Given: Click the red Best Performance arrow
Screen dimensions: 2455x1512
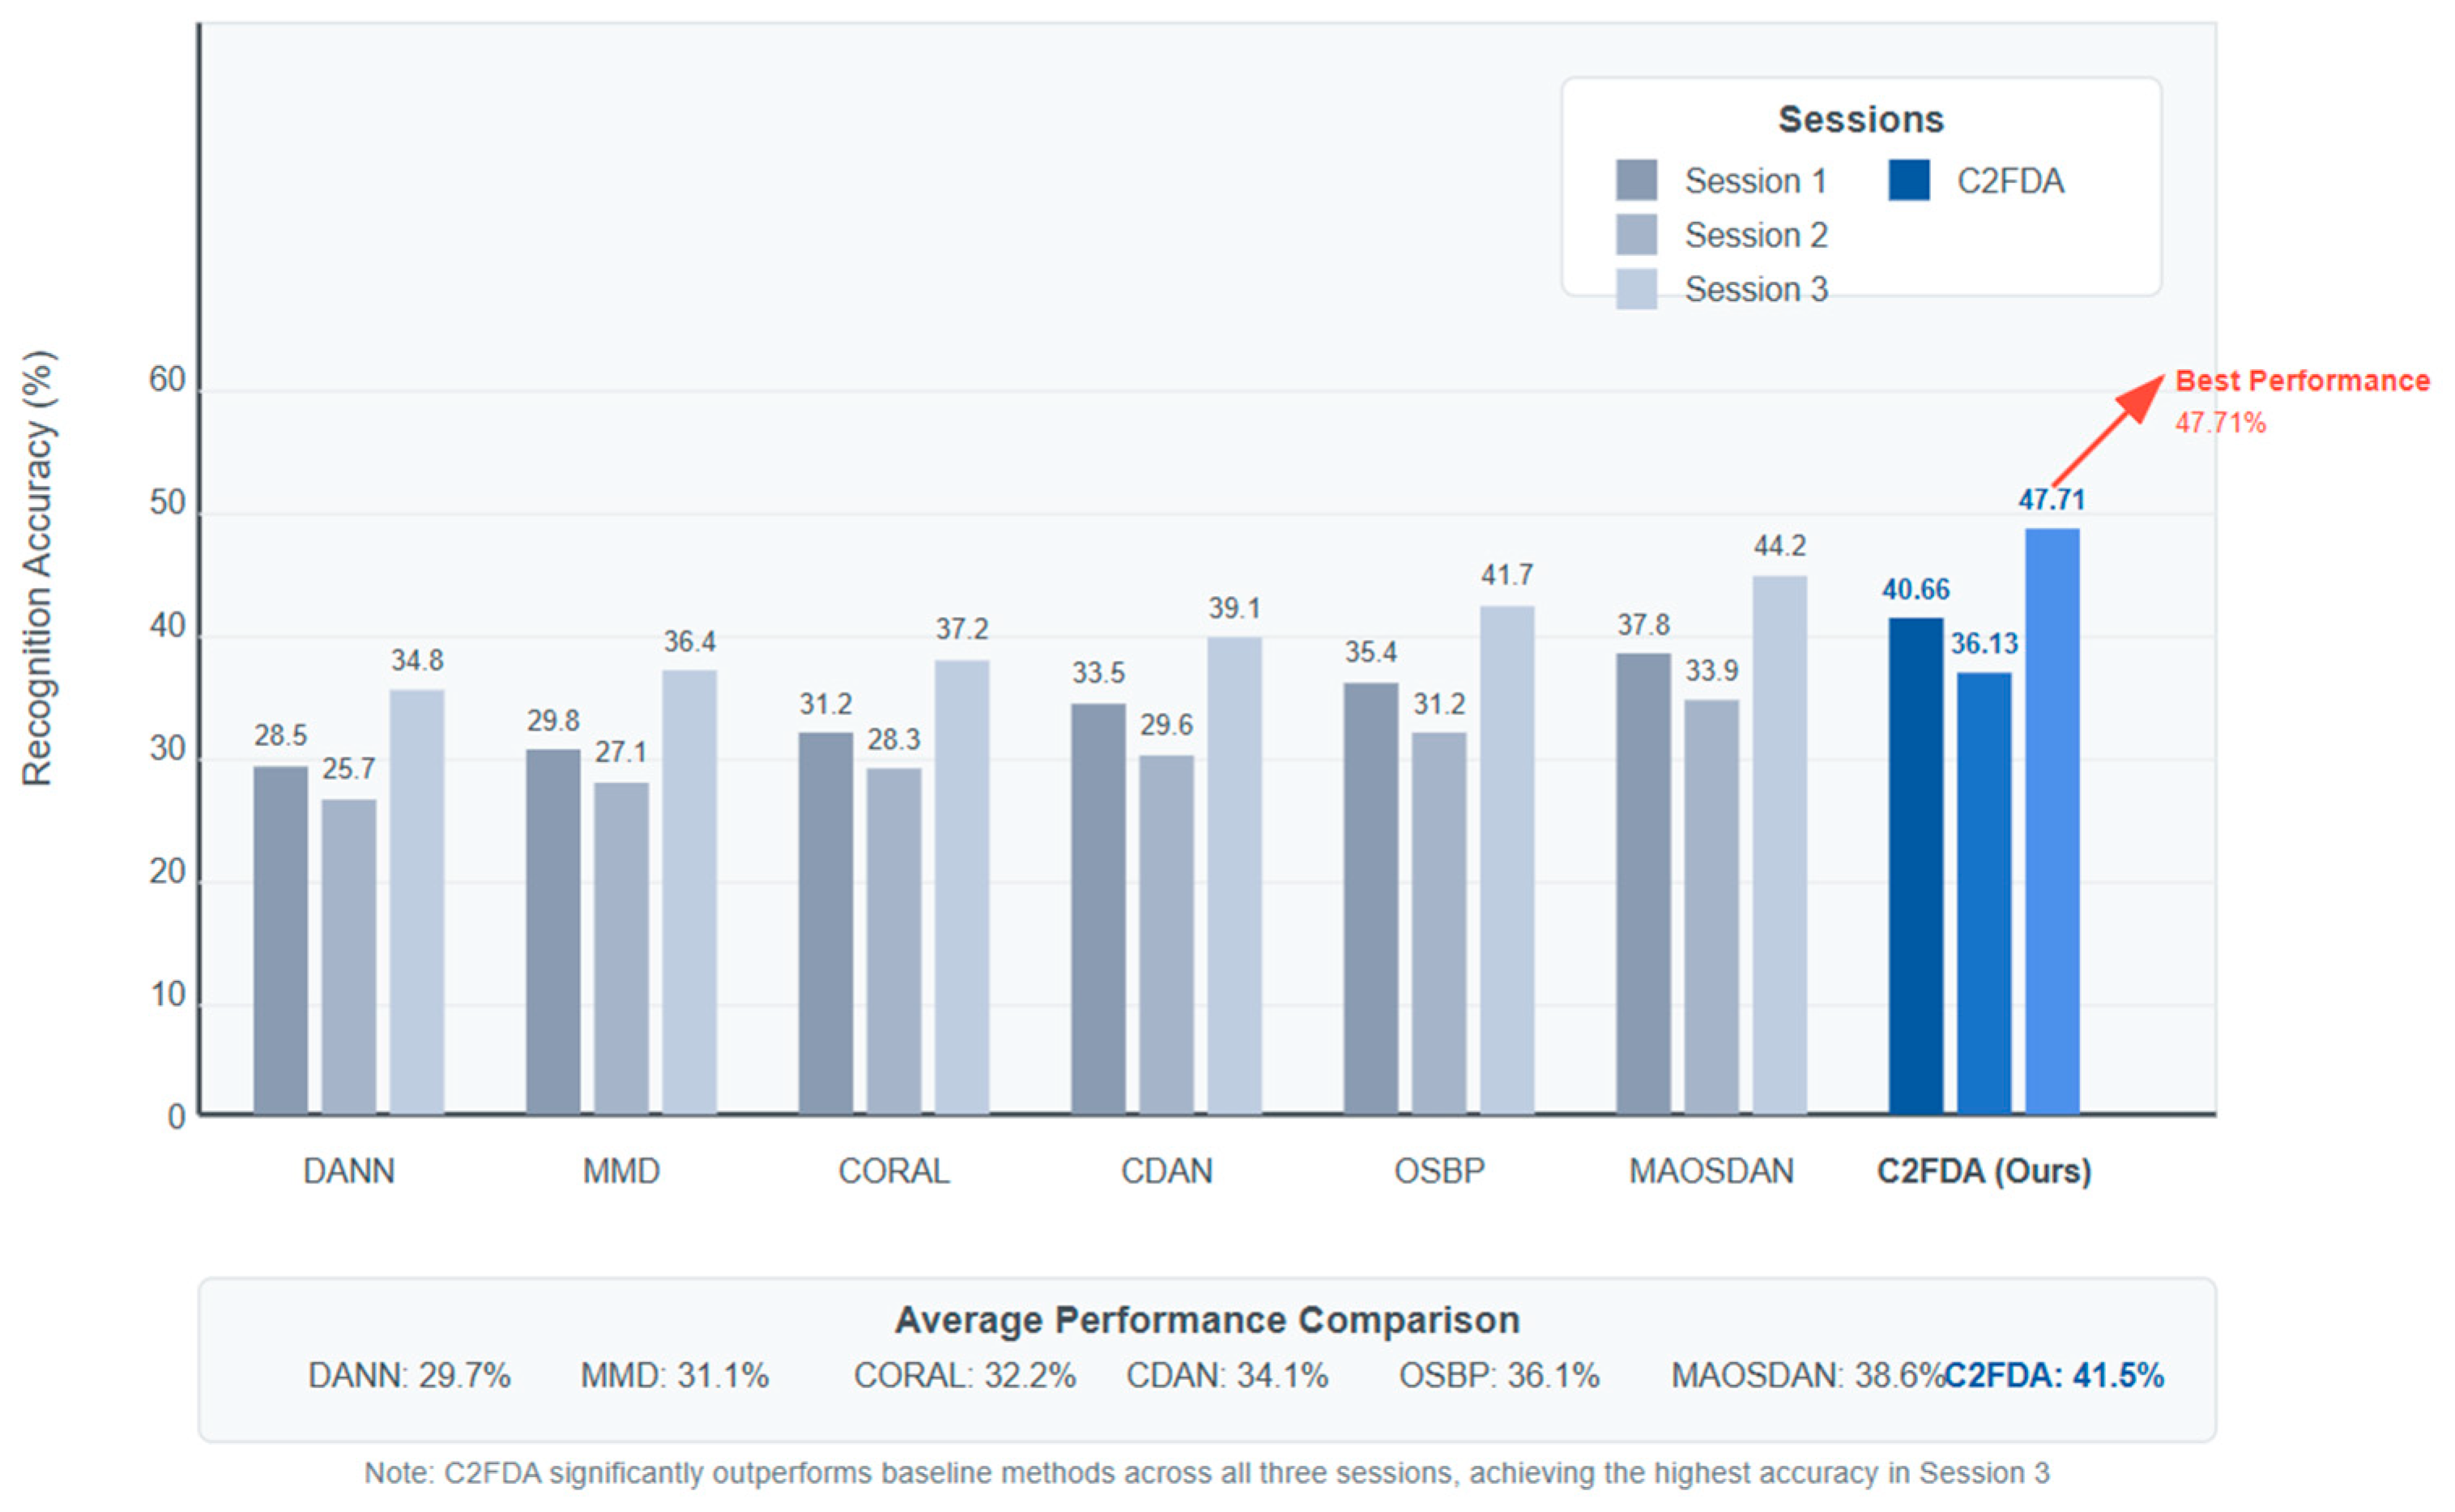Looking at the screenshot, I should (x=2108, y=431).
